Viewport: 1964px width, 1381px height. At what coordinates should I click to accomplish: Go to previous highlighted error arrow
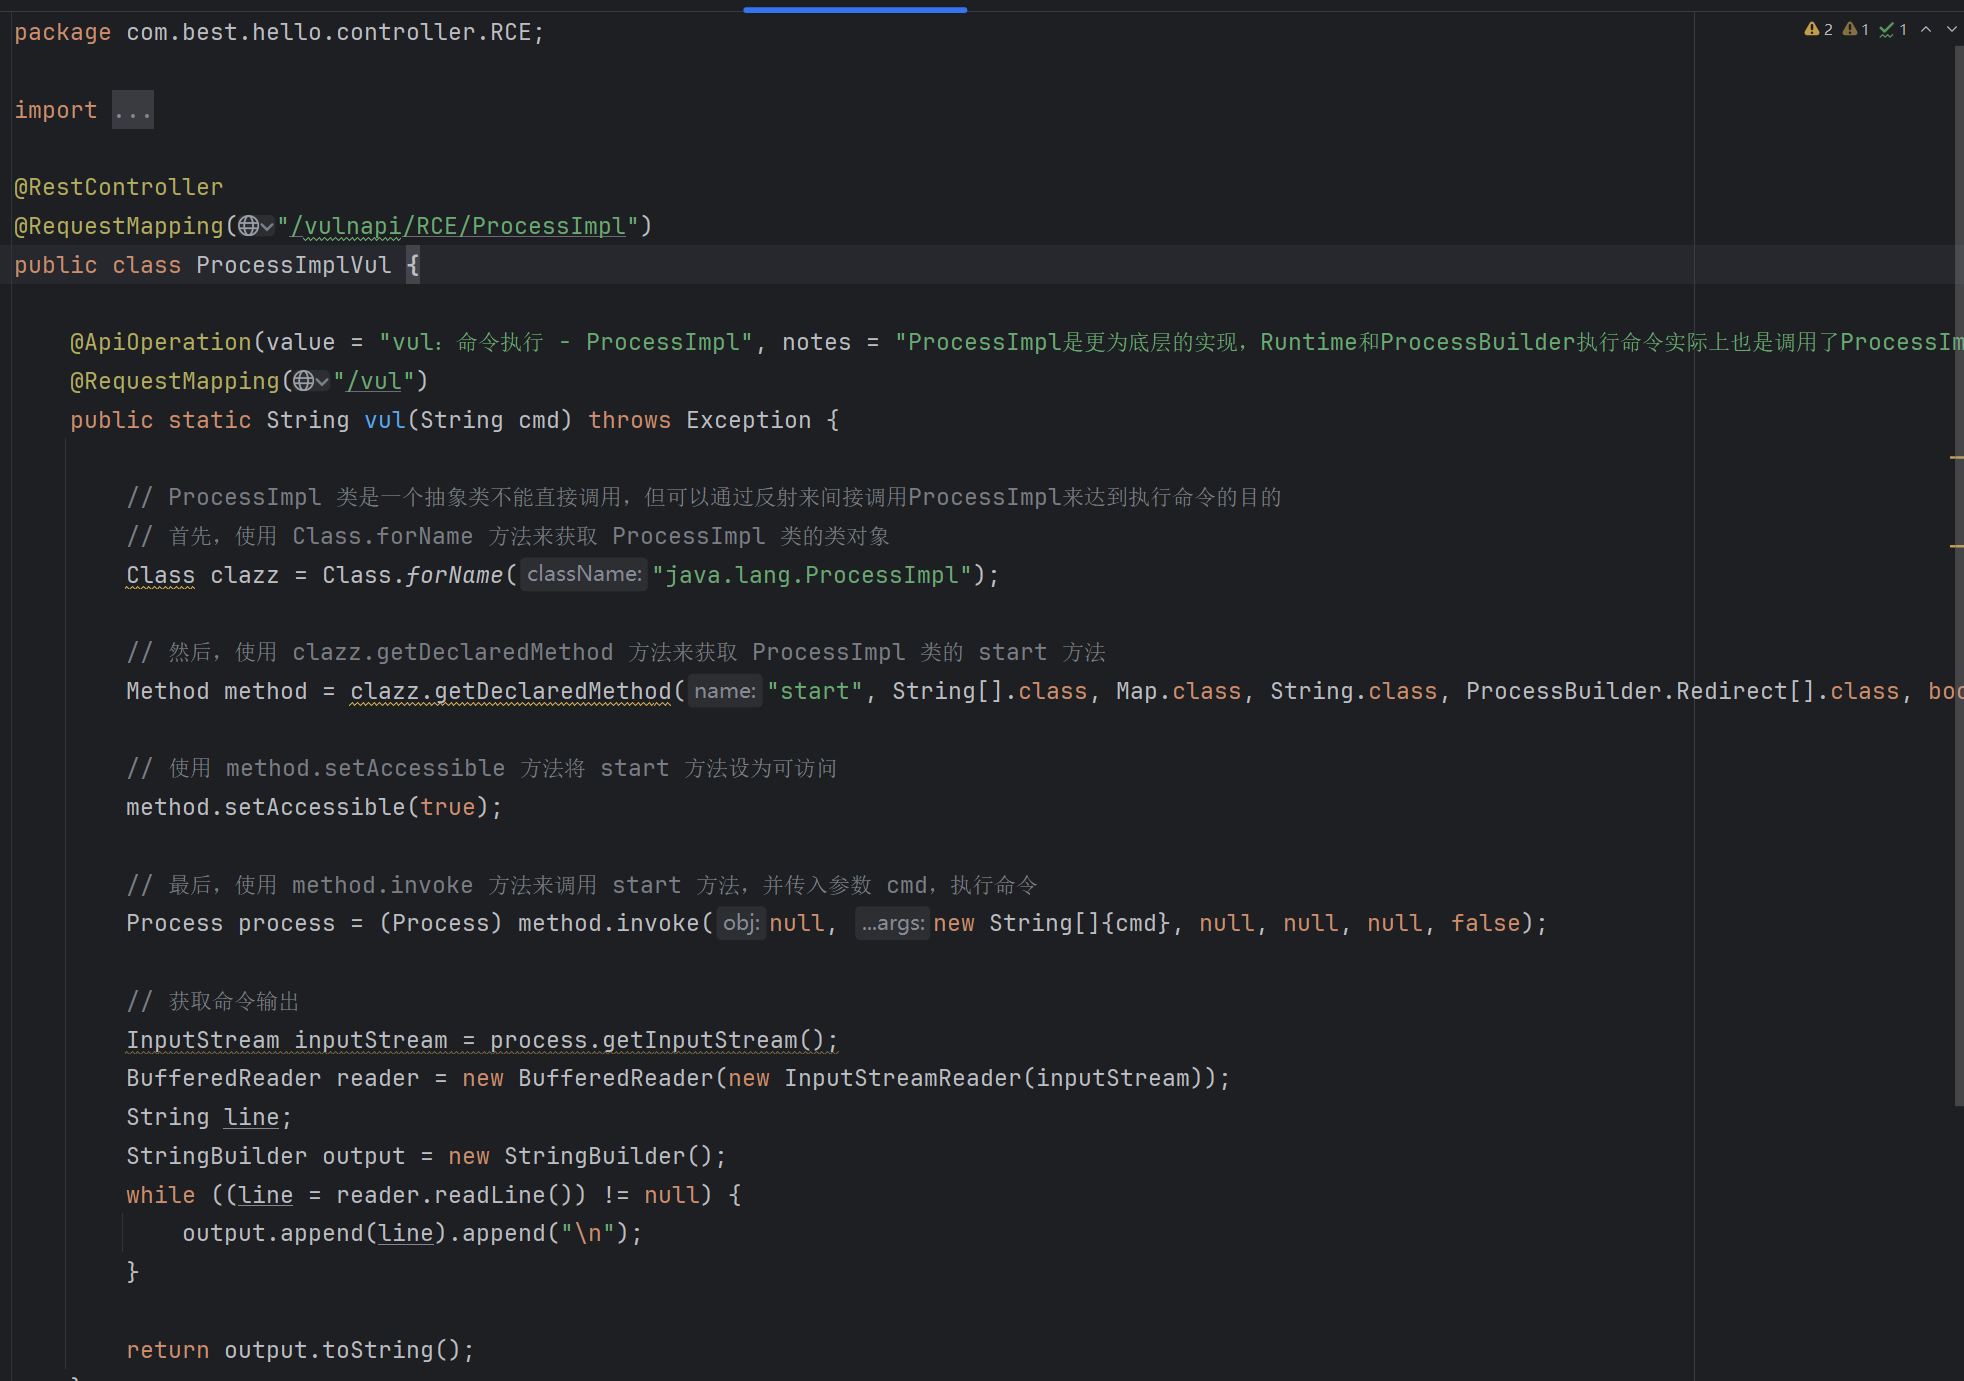[x=1926, y=30]
